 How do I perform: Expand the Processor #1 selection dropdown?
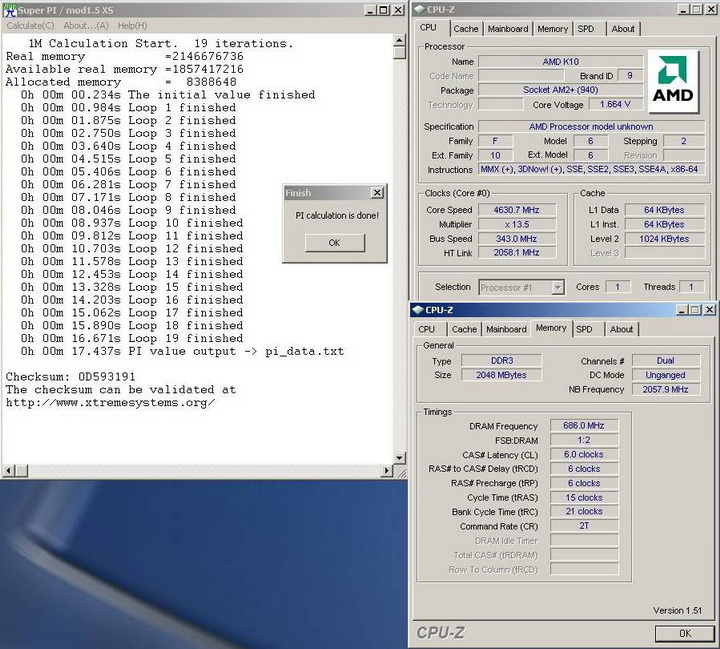click(558, 288)
